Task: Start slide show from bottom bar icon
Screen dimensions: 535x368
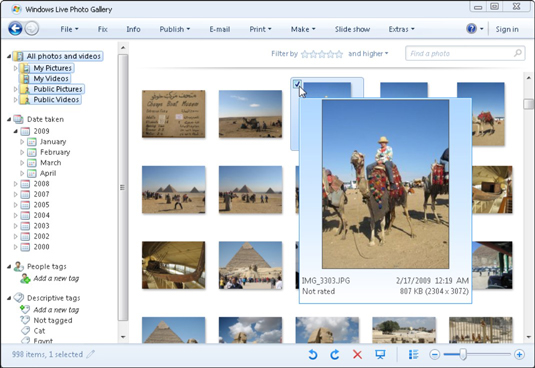Action: pyautogui.click(x=380, y=355)
